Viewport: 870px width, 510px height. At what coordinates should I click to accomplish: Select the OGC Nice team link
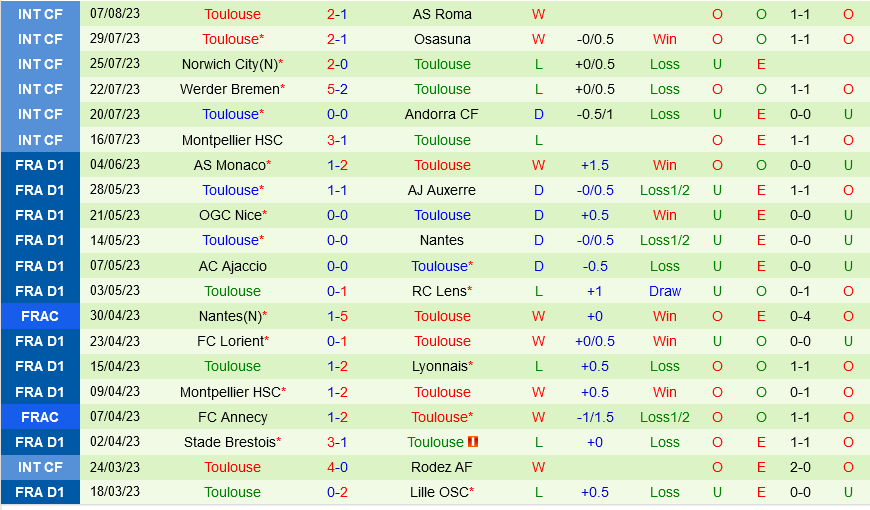[x=232, y=215]
